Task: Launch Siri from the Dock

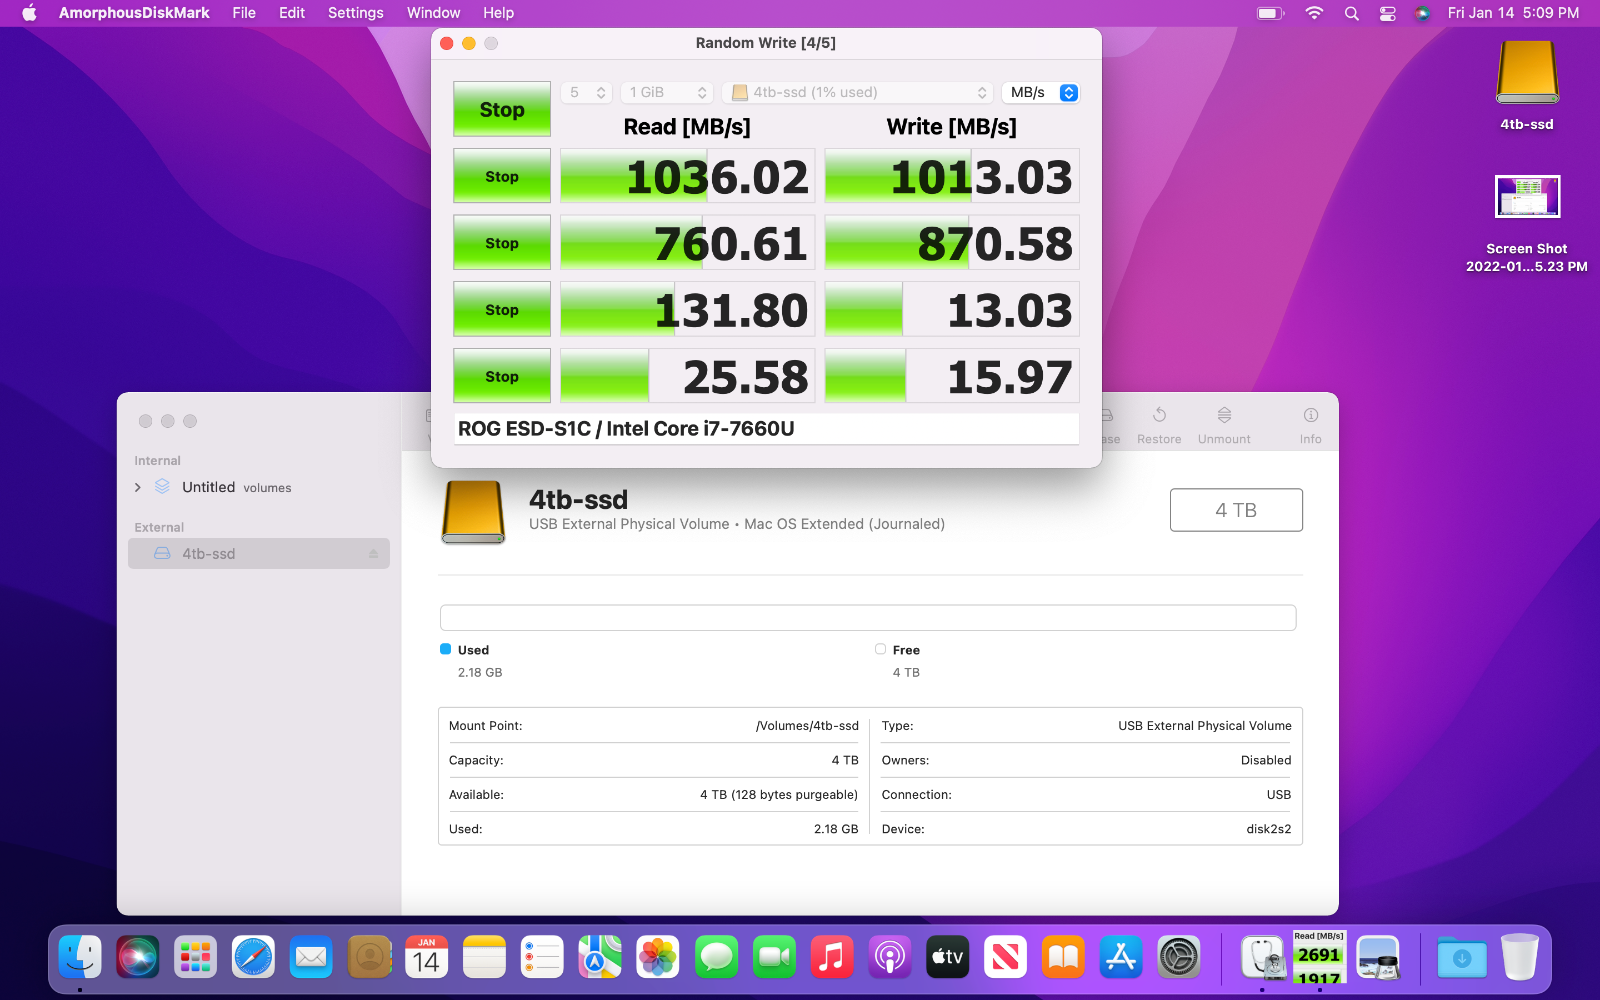Action: click(138, 958)
